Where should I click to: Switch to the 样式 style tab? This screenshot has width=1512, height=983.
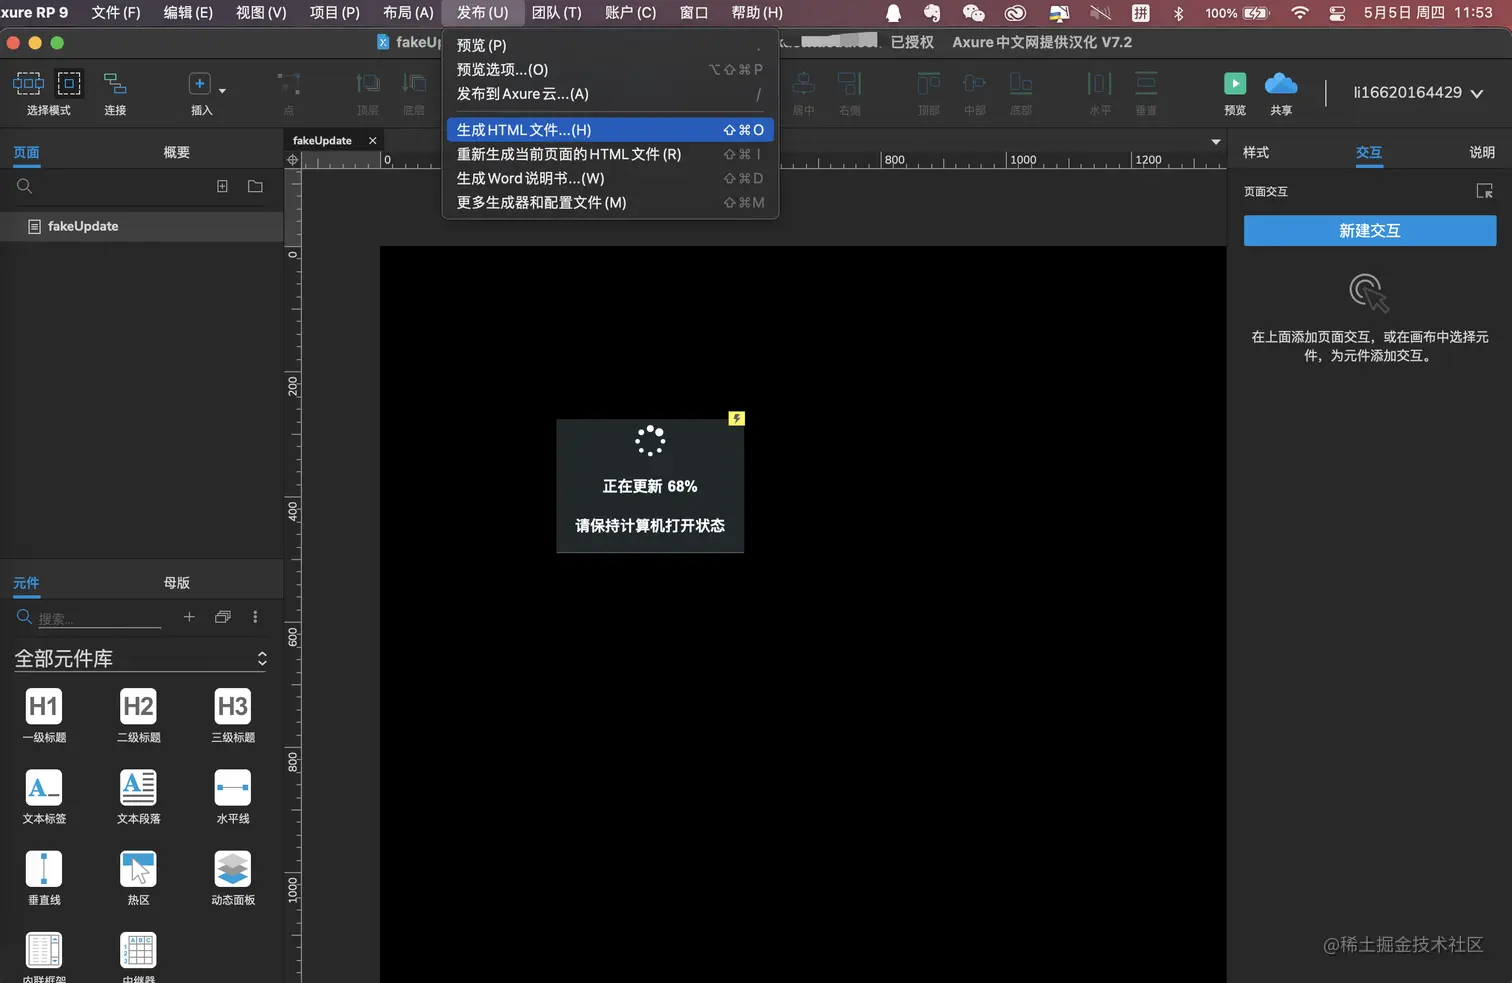(1256, 153)
